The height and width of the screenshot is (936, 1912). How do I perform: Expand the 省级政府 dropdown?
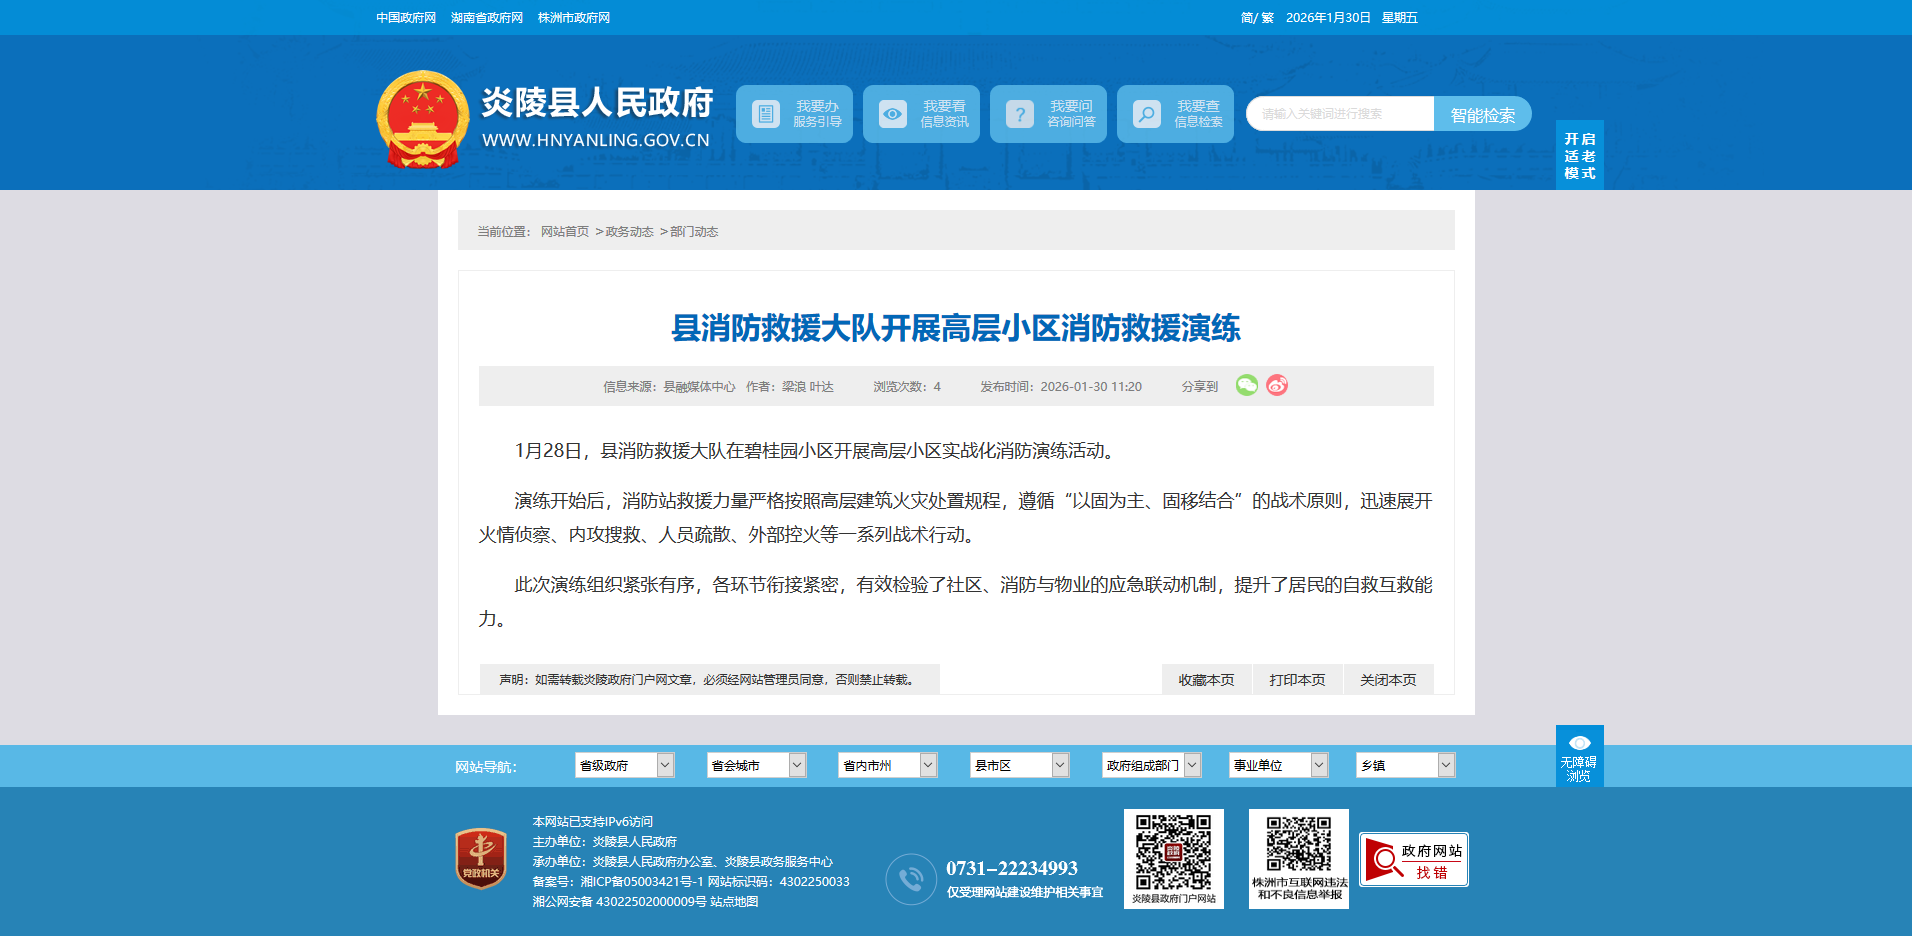tap(625, 765)
